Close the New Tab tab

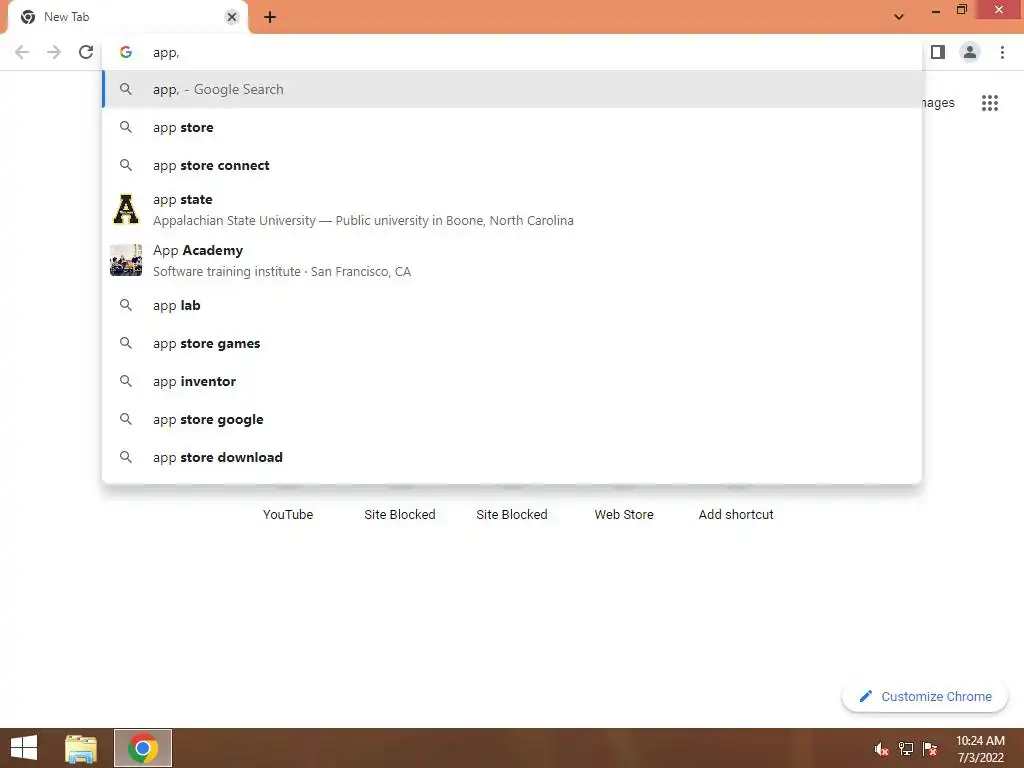pyautogui.click(x=232, y=17)
